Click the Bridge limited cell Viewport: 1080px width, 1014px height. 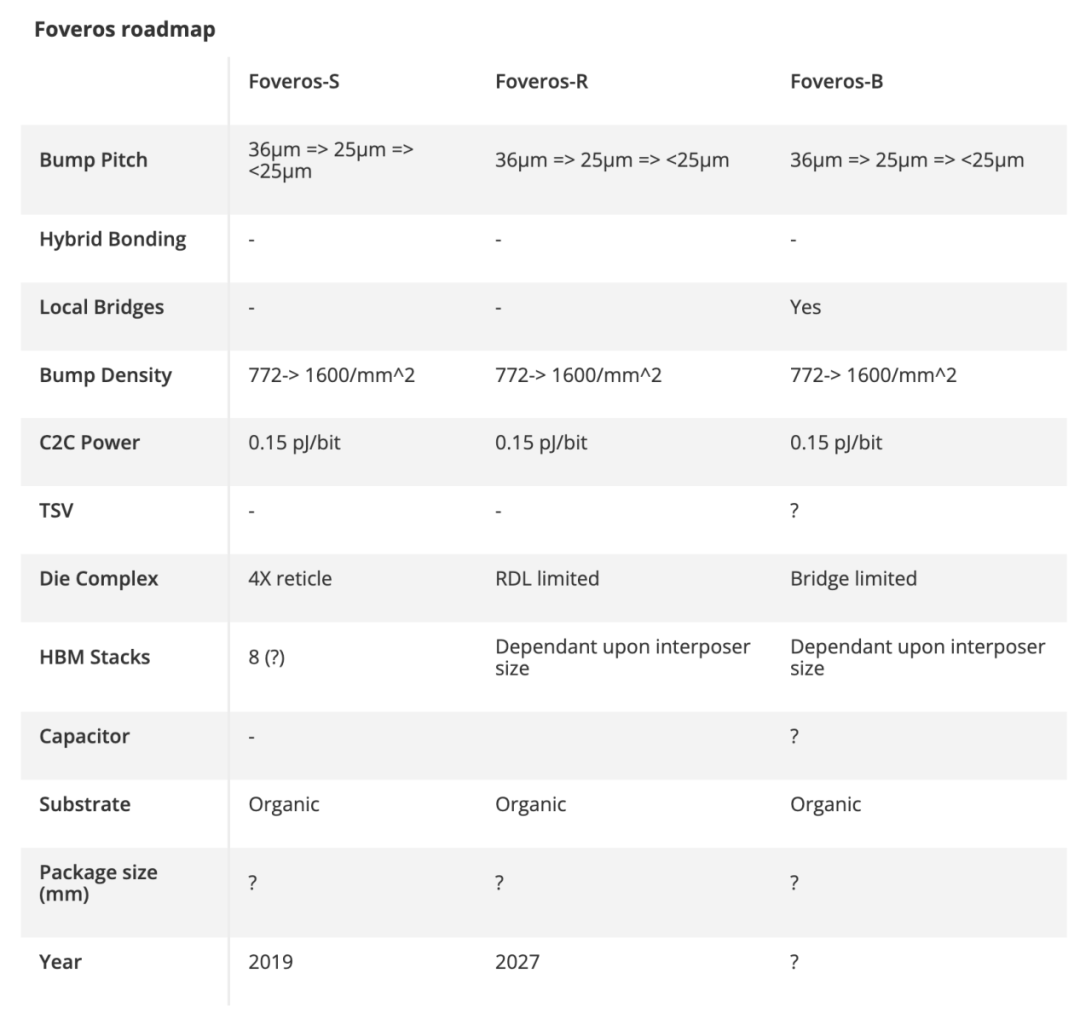click(853, 578)
